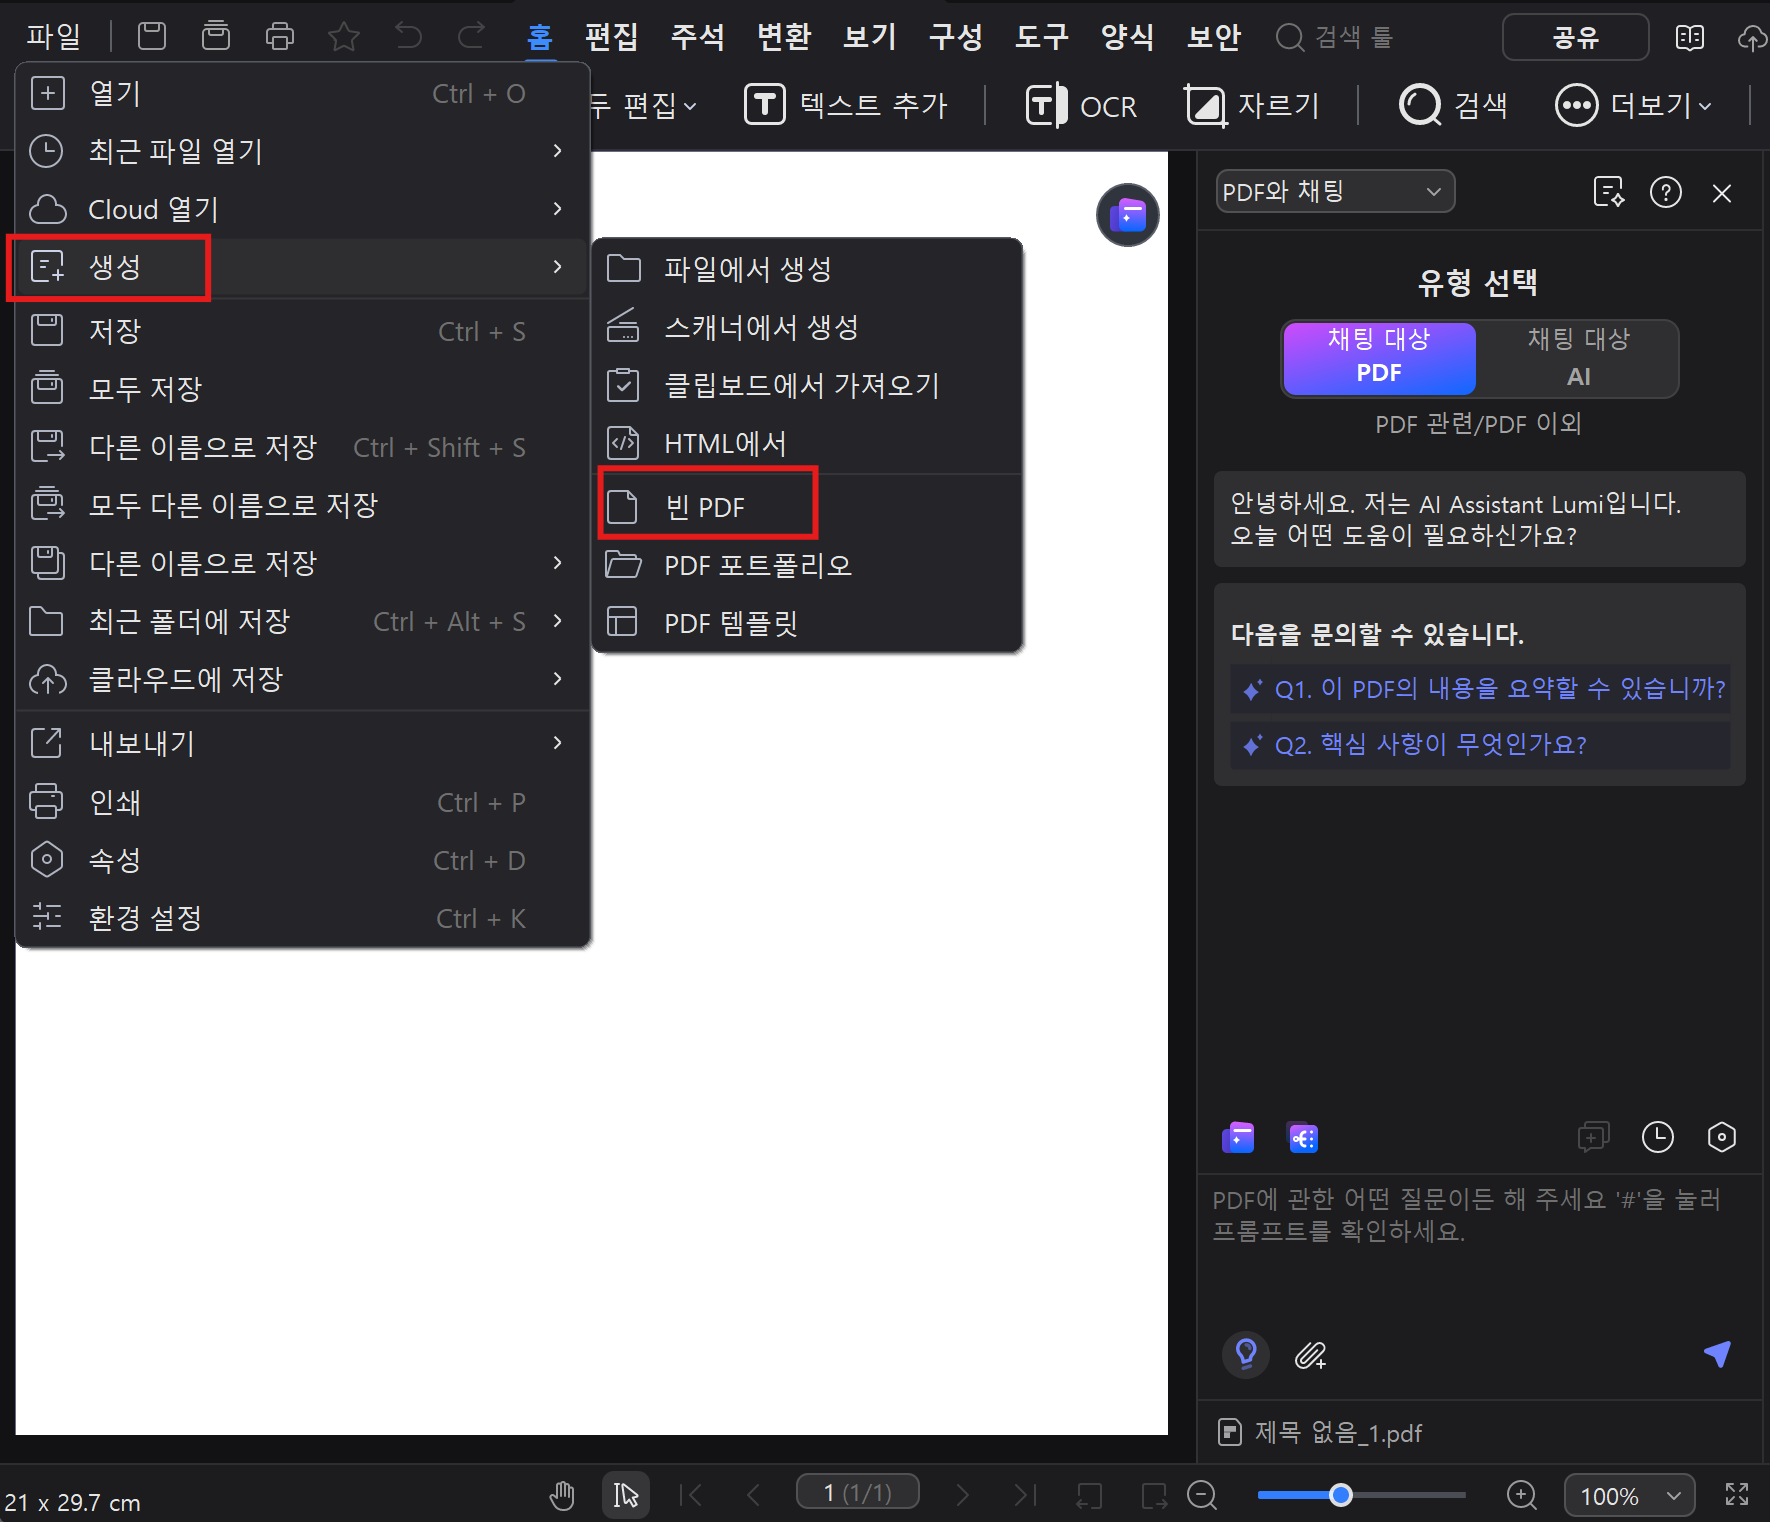The width and height of the screenshot is (1770, 1522).
Task: Open the 파일 menu
Action: click(x=54, y=37)
